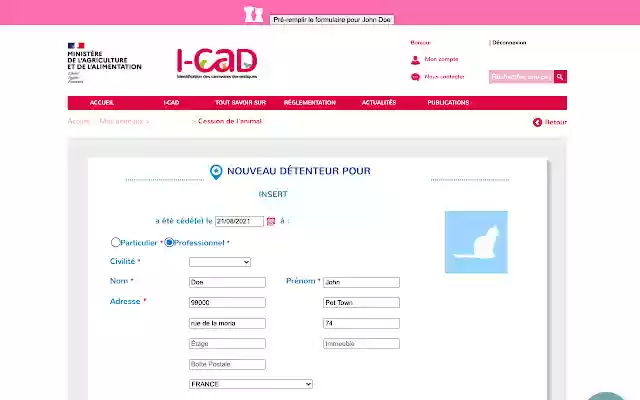Click the Retour back arrow icon
The height and width of the screenshot is (400, 640).
tap(537, 122)
